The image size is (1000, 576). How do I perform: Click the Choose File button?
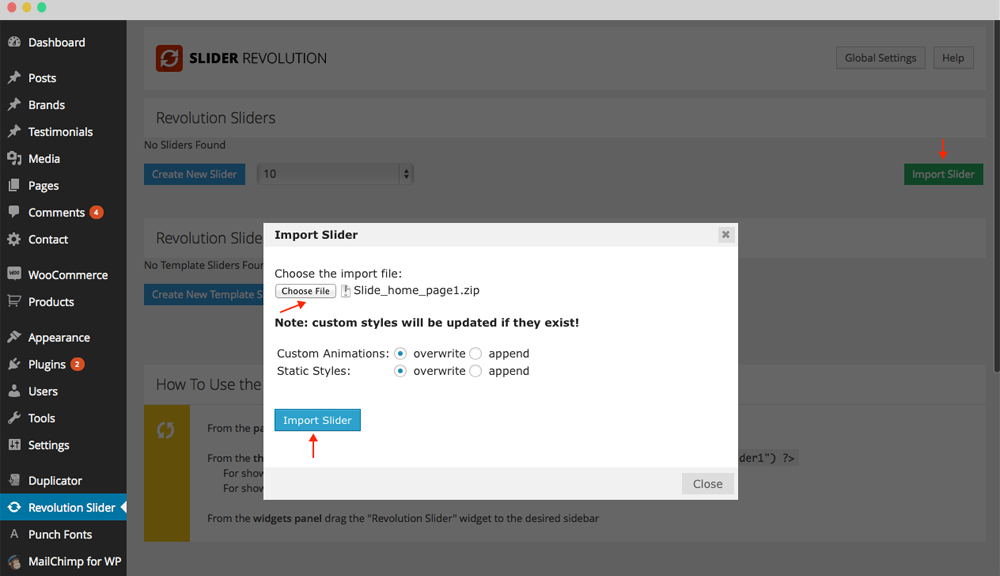(x=305, y=291)
